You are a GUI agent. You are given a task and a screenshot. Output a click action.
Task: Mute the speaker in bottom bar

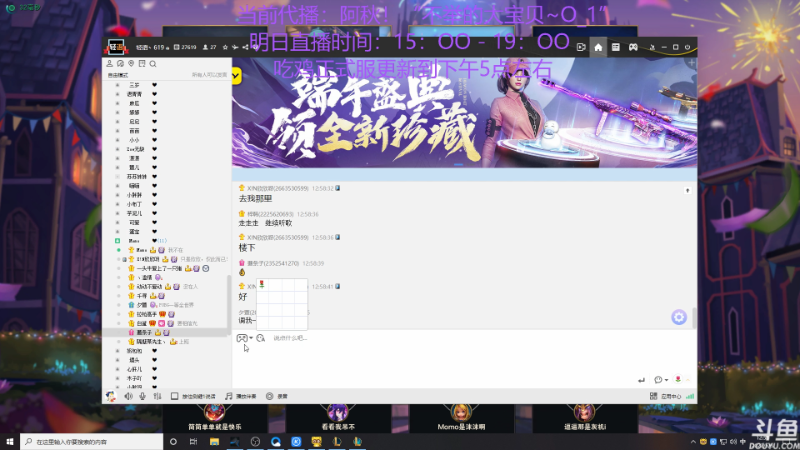click(x=128, y=396)
